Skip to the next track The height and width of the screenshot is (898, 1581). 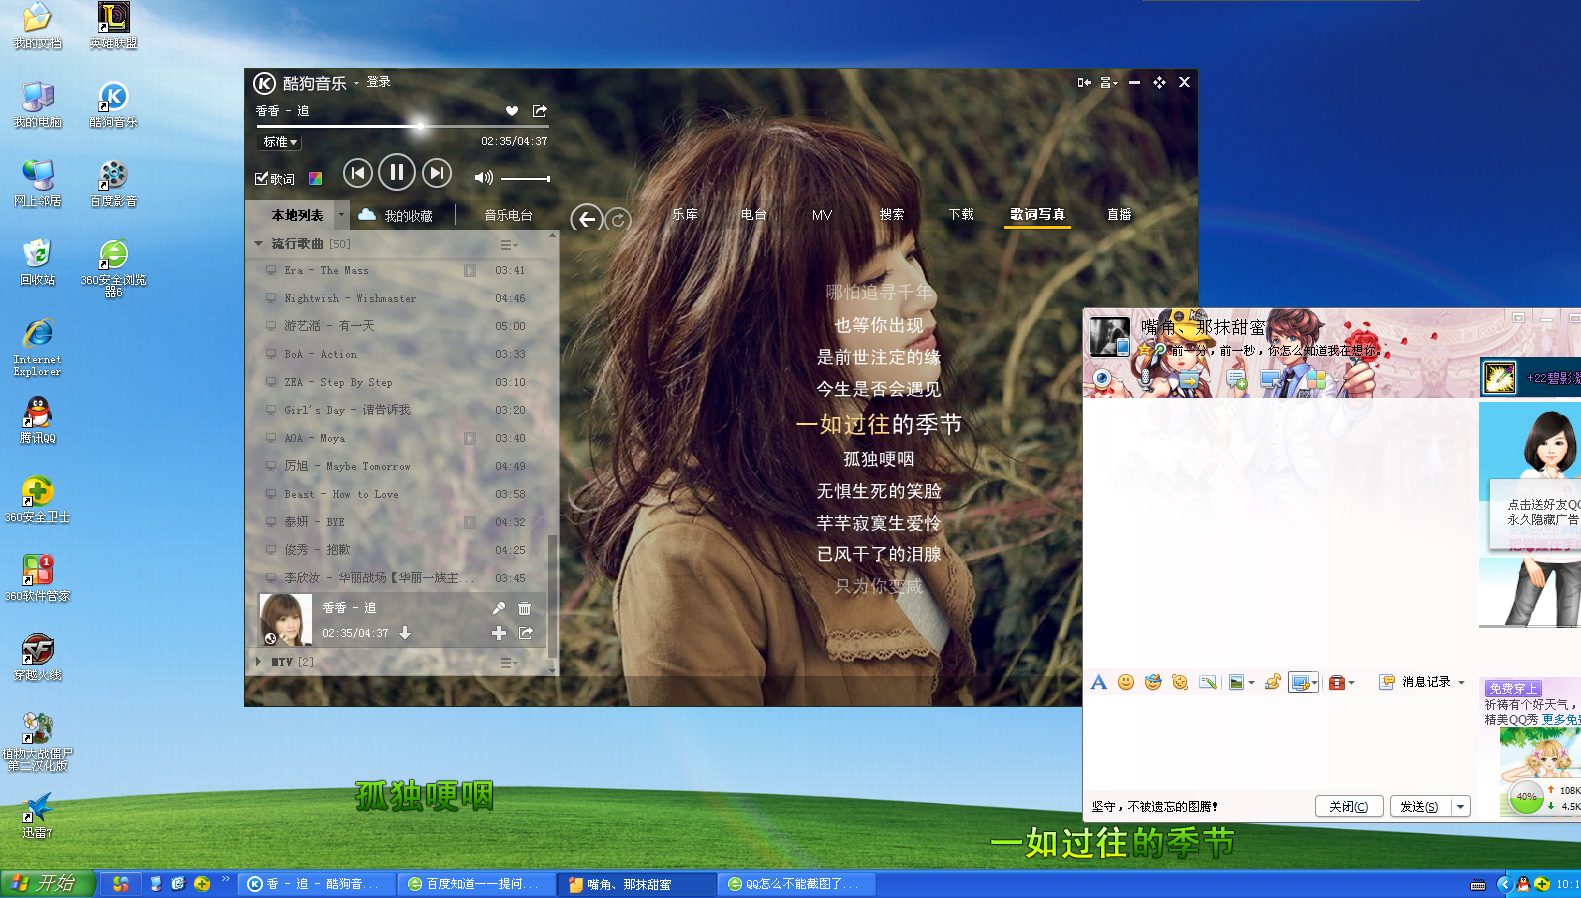(x=437, y=174)
